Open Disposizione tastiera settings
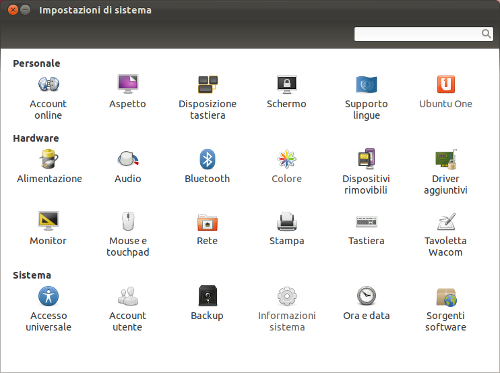Screen dimensions: 500x373 coord(207,97)
